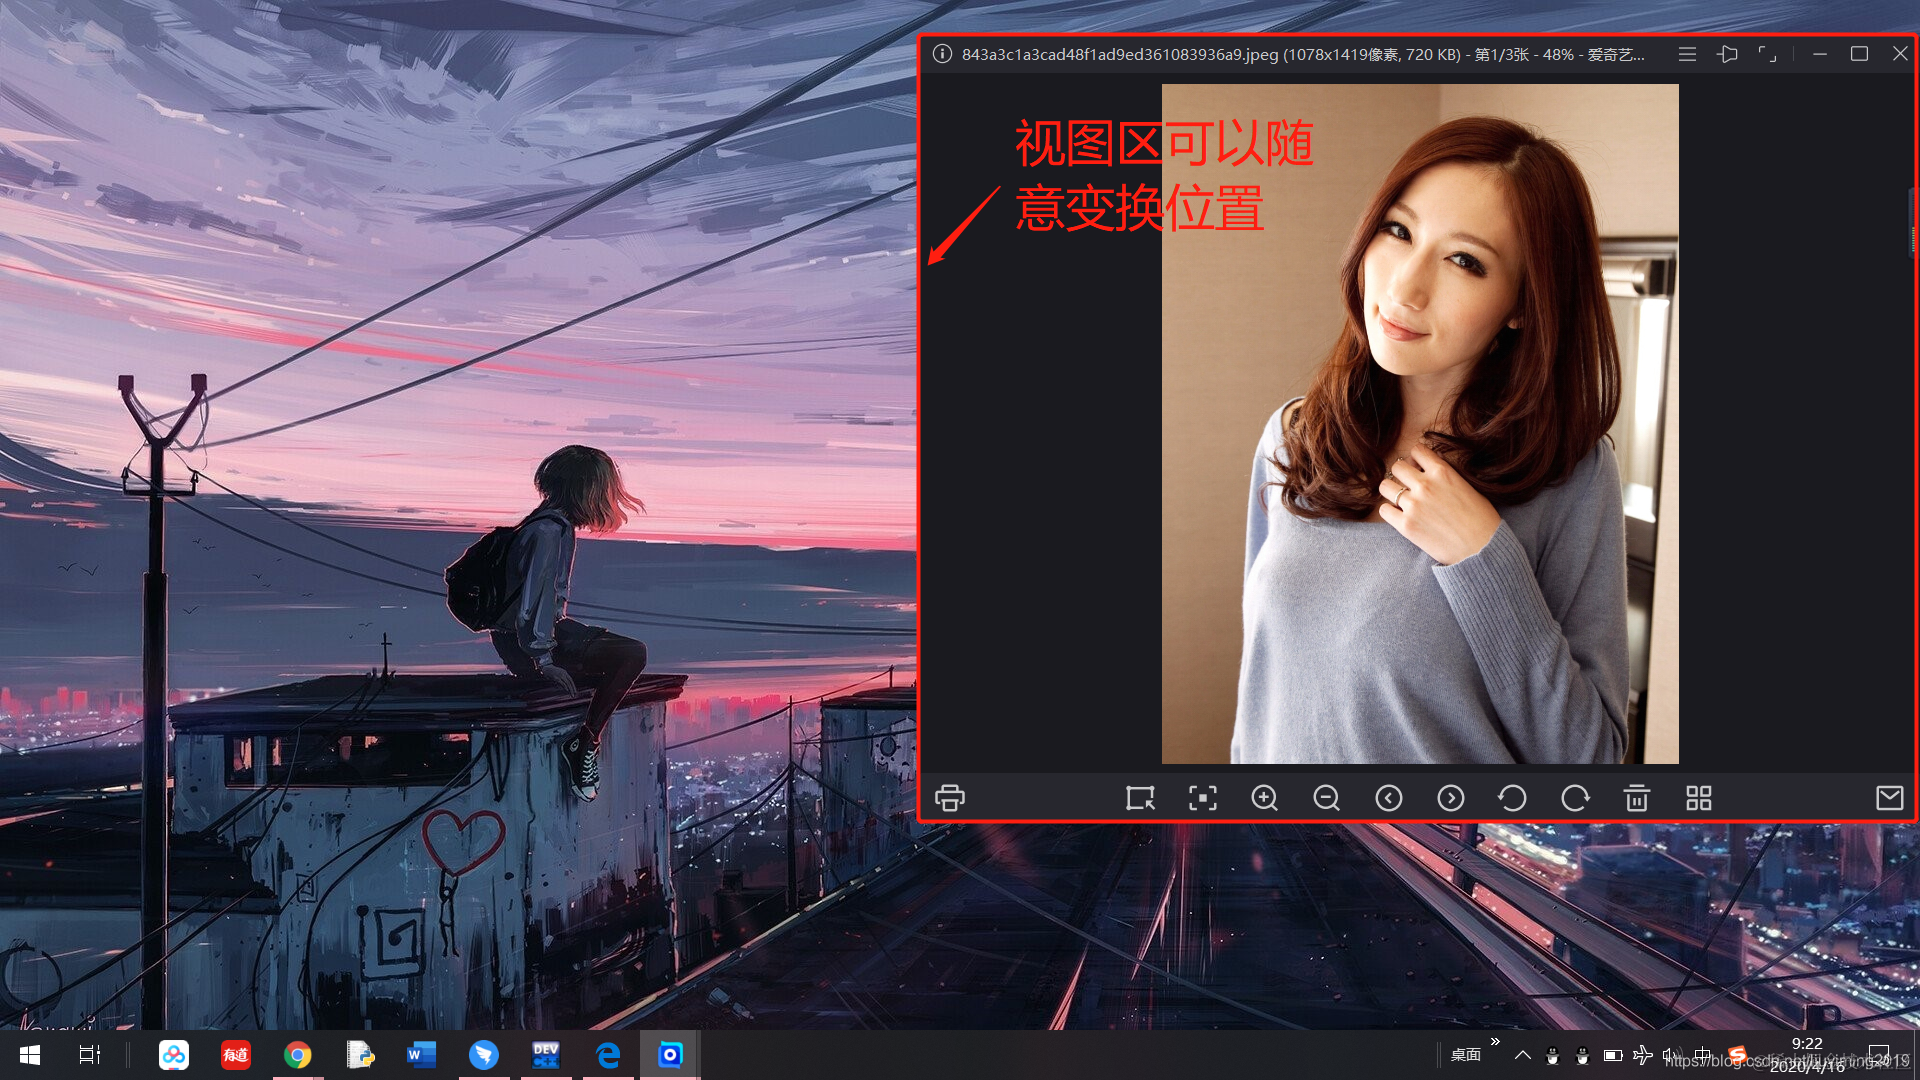Click the mail/share envelope icon
The height and width of the screenshot is (1080, 1920).
pos(1889,798)
